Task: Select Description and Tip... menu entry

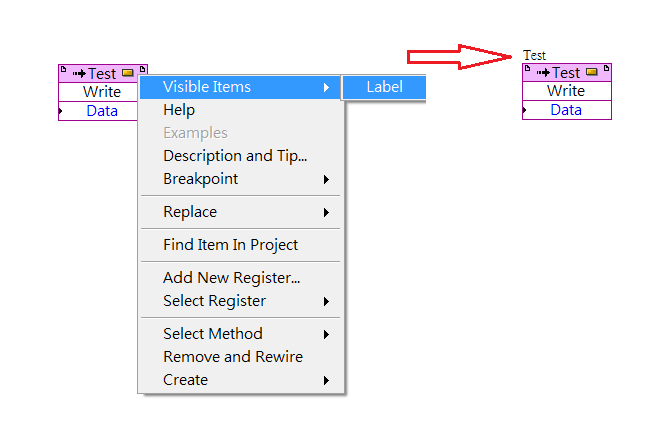Action: (x=240, y=156)
